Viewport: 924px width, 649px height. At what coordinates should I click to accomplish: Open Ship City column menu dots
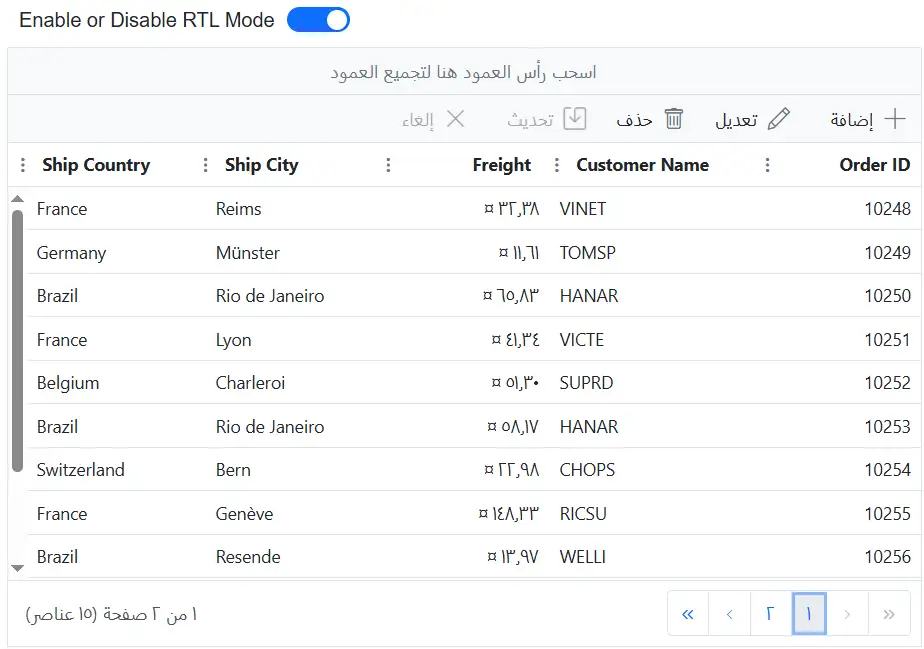click(x=206, y=166)
